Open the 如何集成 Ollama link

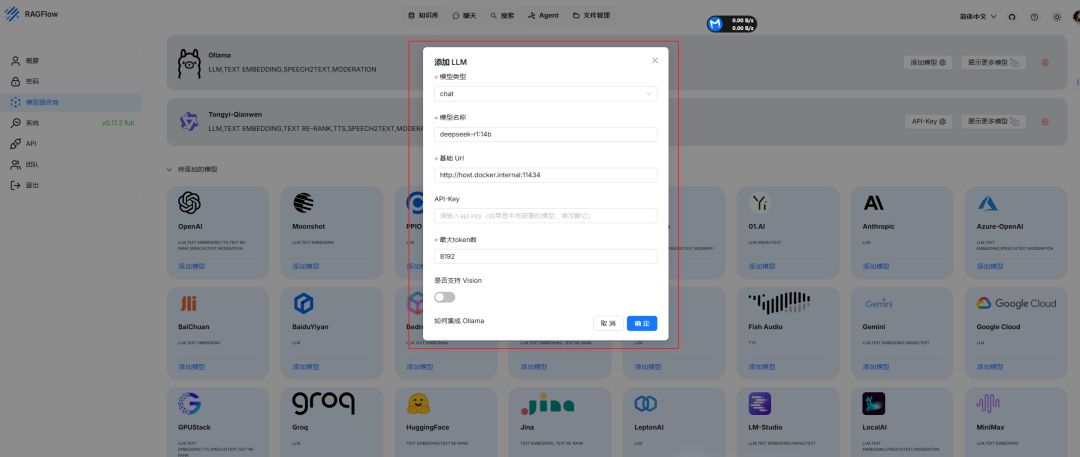pos(459,321)
